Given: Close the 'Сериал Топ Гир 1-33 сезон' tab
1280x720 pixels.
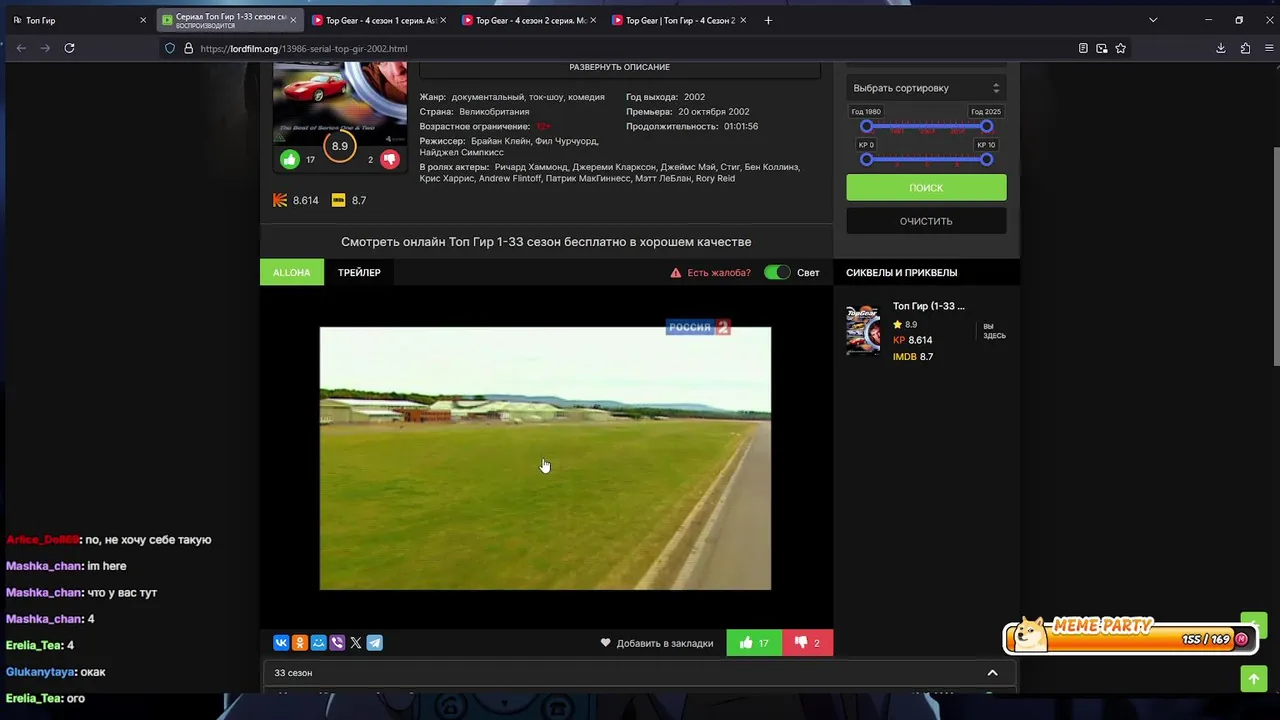Looking at the screenshot, I should 293,20.
